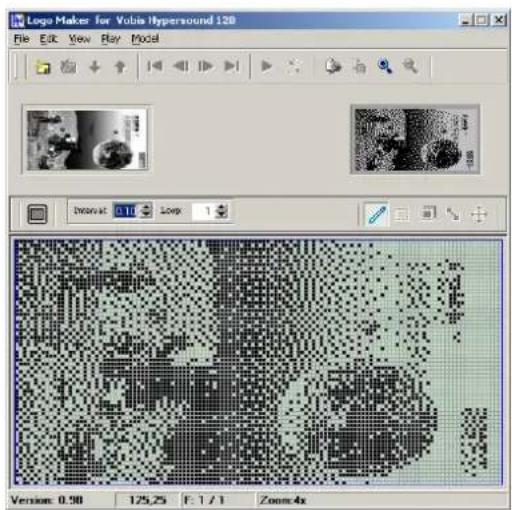Click the Loop count field
Screen dimensions: 512x510
pos(203,211)
